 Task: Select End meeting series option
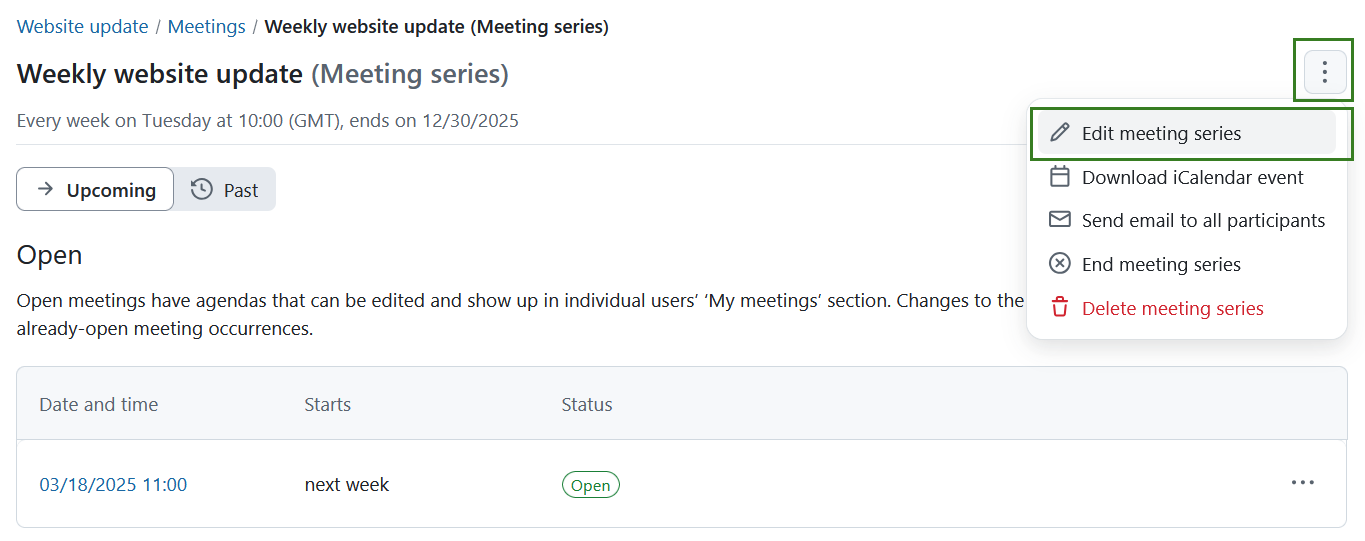click(1161, 265)
